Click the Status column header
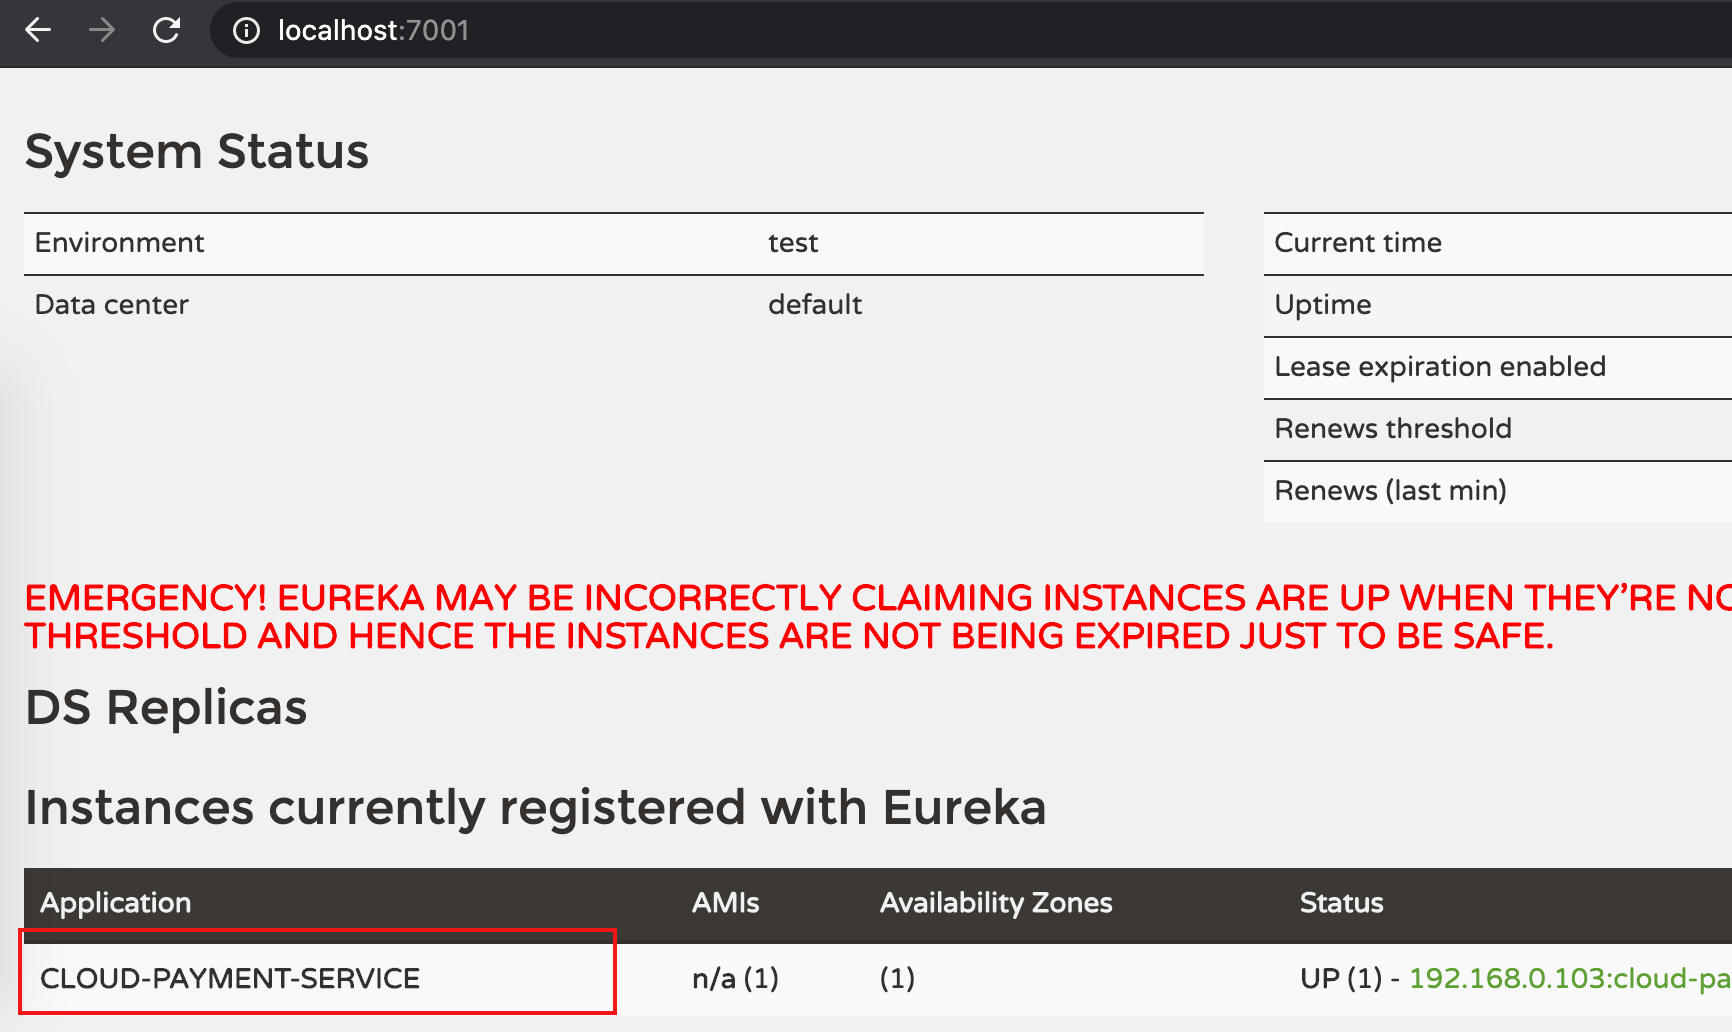Screen dimensions: 1732x1032 coord(1341,903)
